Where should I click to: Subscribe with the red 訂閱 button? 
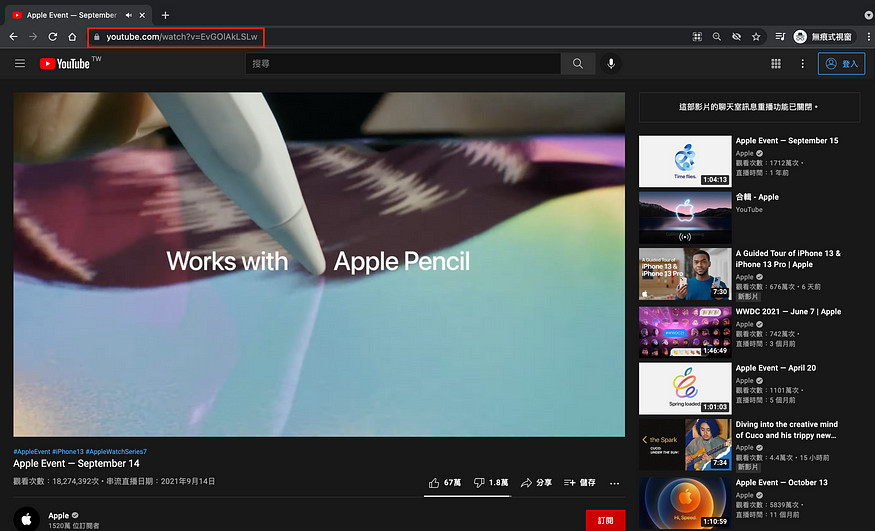[605, 520]
